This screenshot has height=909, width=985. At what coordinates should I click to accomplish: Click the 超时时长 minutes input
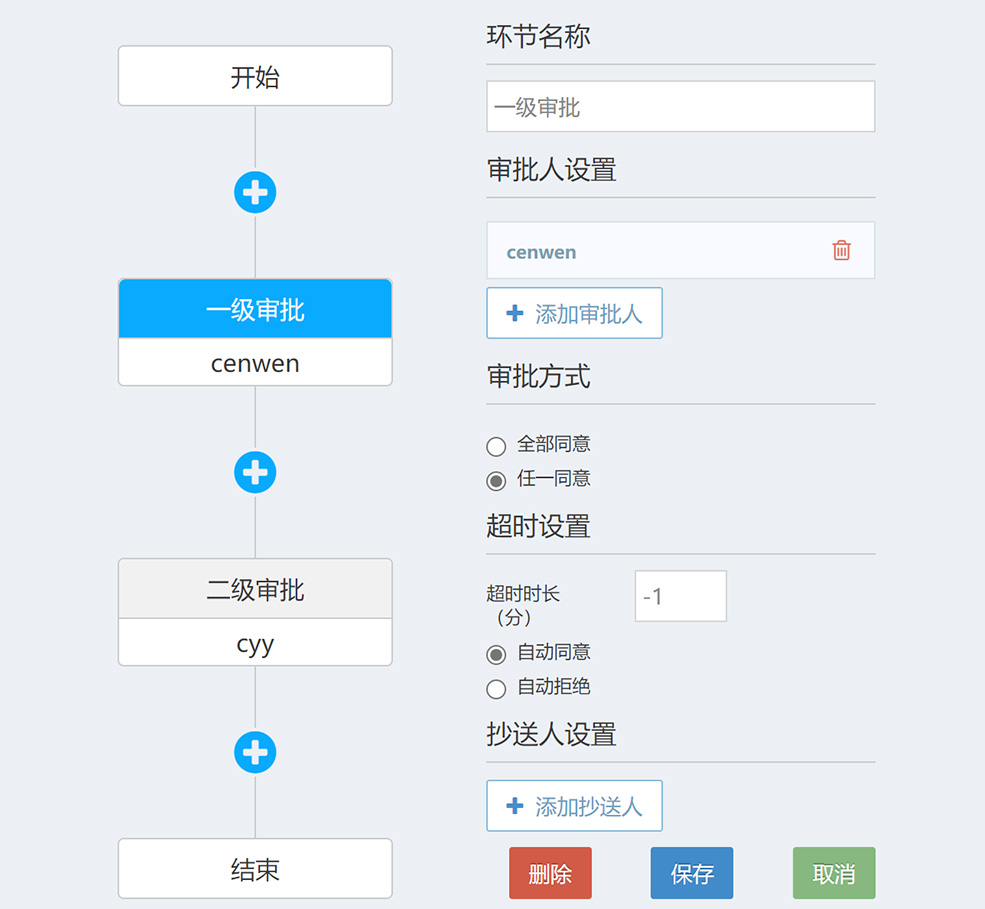[680, 596]
